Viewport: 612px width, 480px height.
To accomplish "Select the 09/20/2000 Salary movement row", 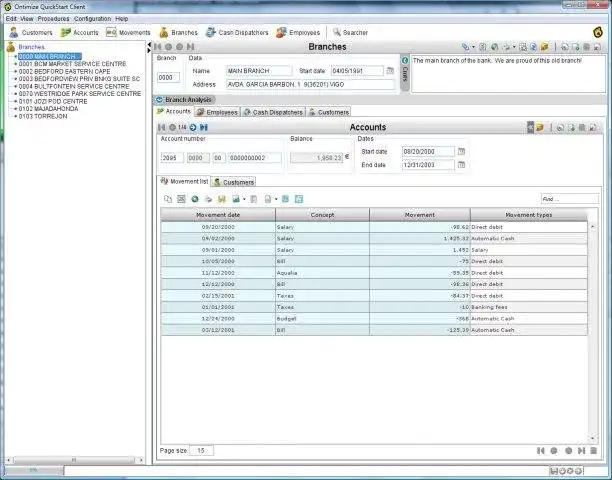I will click(x=374, y=227).
